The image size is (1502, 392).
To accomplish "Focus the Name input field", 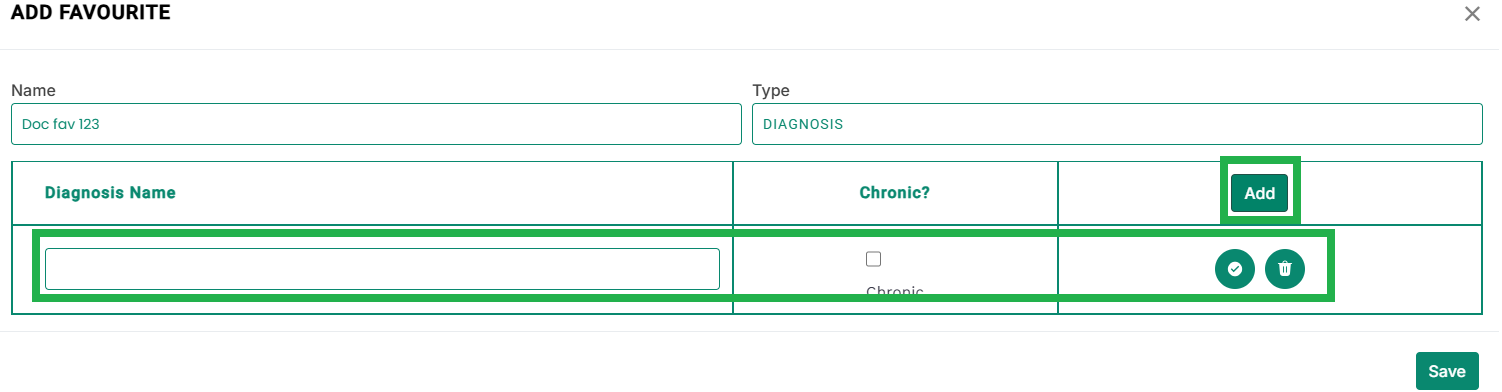I will point(376,125).
